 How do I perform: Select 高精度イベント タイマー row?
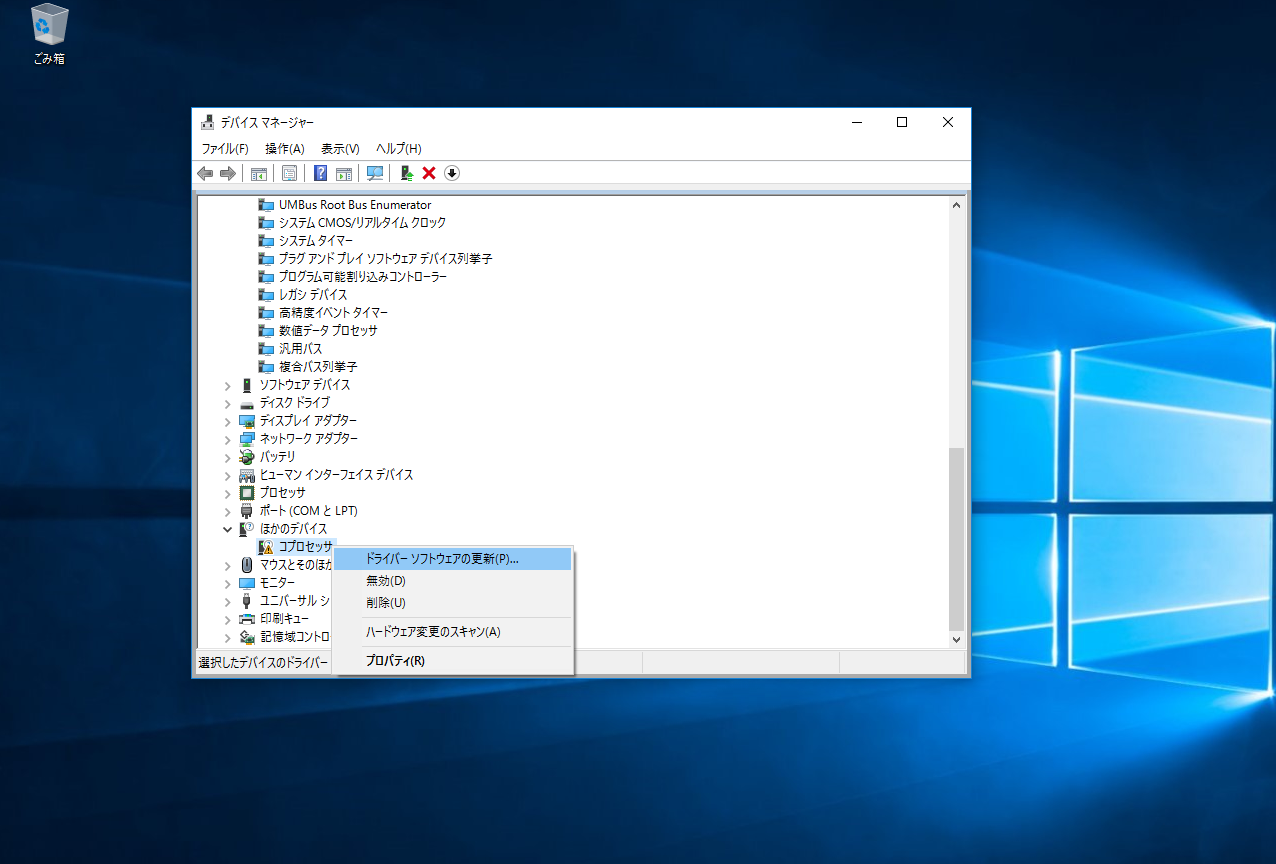point(333,313)
